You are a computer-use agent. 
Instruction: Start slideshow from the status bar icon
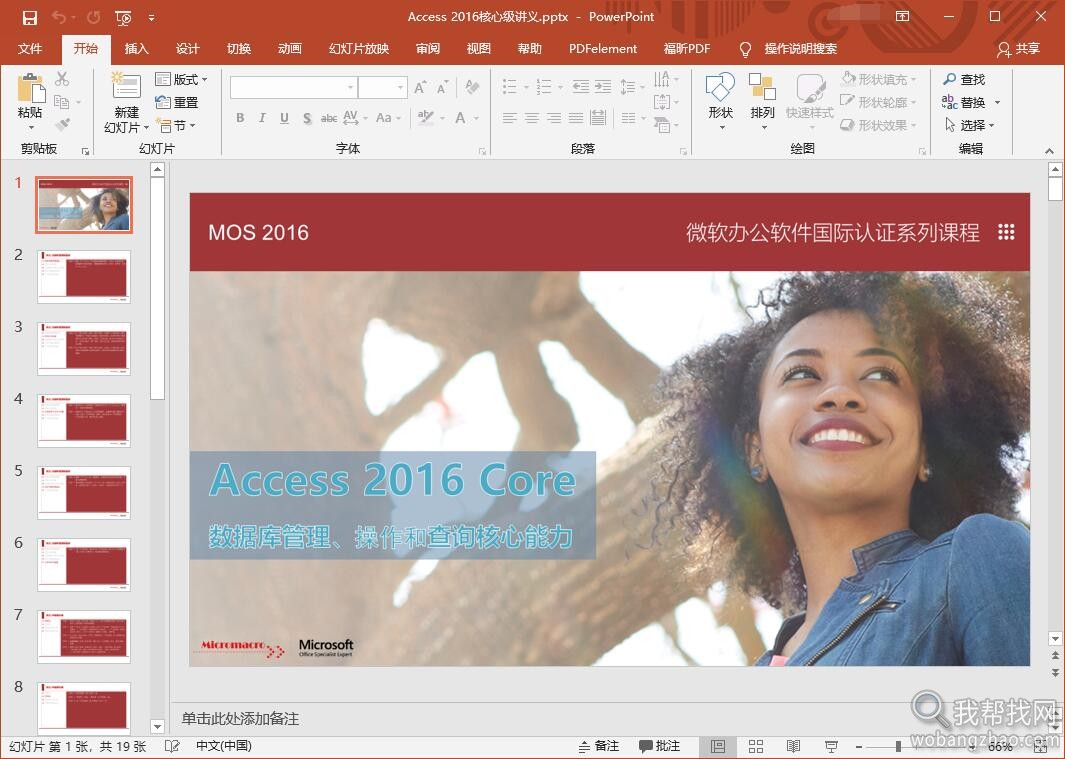pos(831,747)
